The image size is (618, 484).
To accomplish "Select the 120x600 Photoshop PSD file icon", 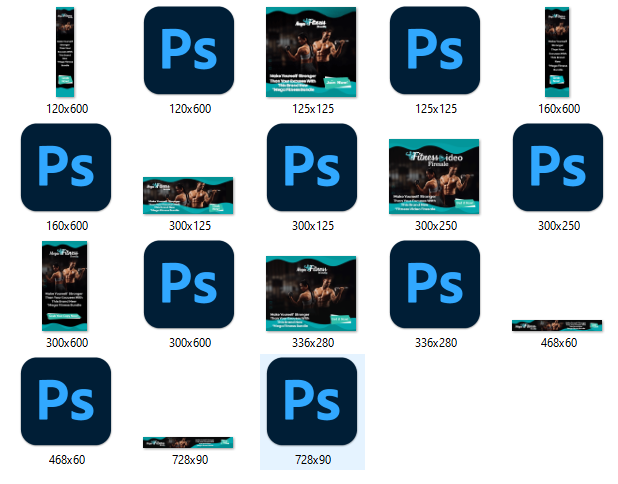I will [189, 50].
